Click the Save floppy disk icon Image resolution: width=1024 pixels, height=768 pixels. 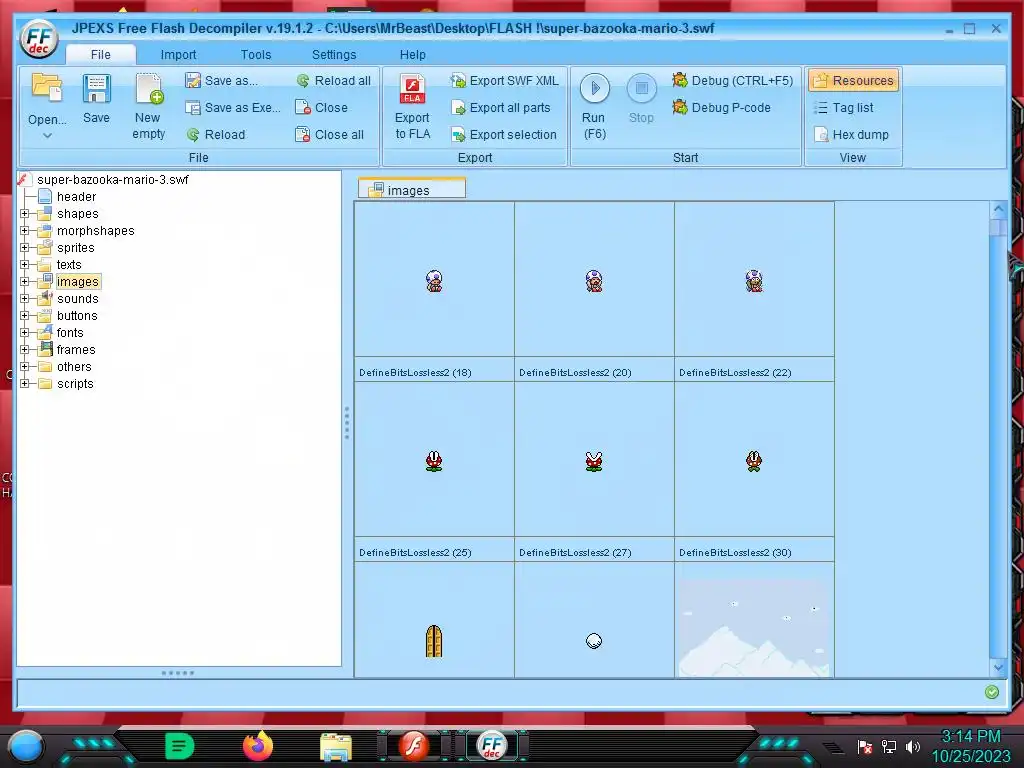tap(96, 88)
